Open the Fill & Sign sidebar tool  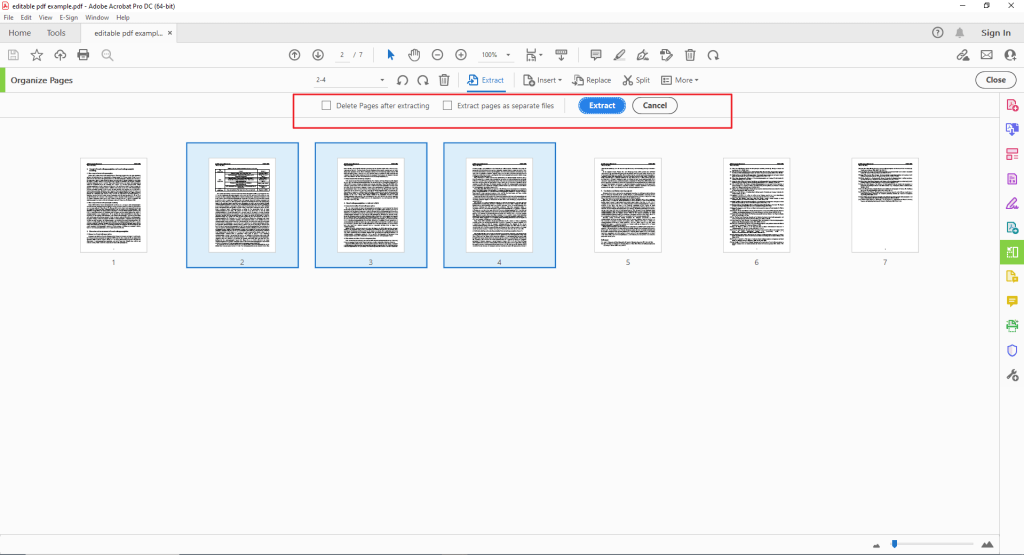pyautogui.click(x=1012, y=204)
